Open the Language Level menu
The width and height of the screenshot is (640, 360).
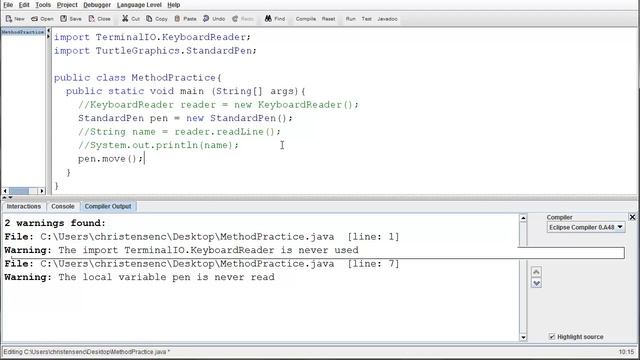(x=139, y=5)
